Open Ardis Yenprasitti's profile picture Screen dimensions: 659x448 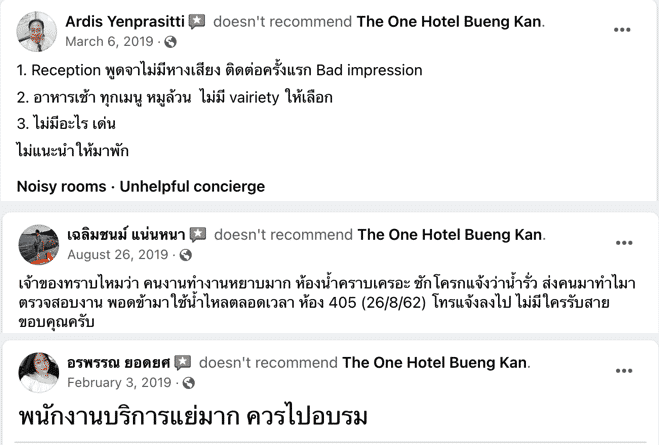36,31
